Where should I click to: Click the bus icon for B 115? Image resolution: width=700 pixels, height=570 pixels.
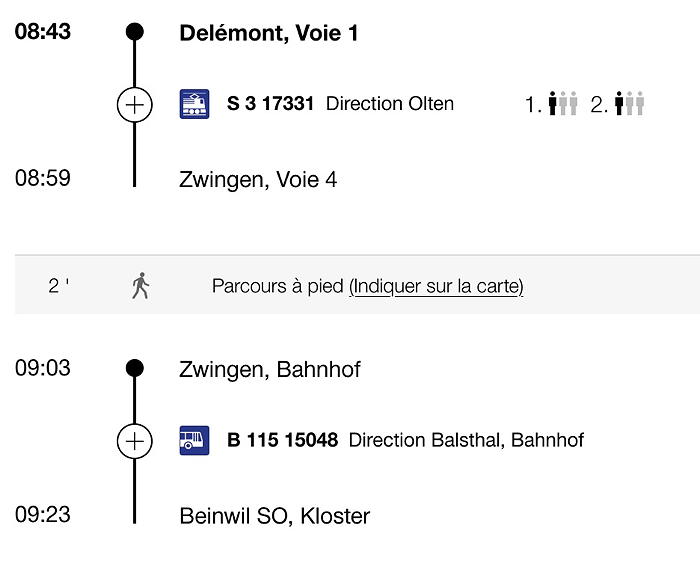tap(194, 440)
